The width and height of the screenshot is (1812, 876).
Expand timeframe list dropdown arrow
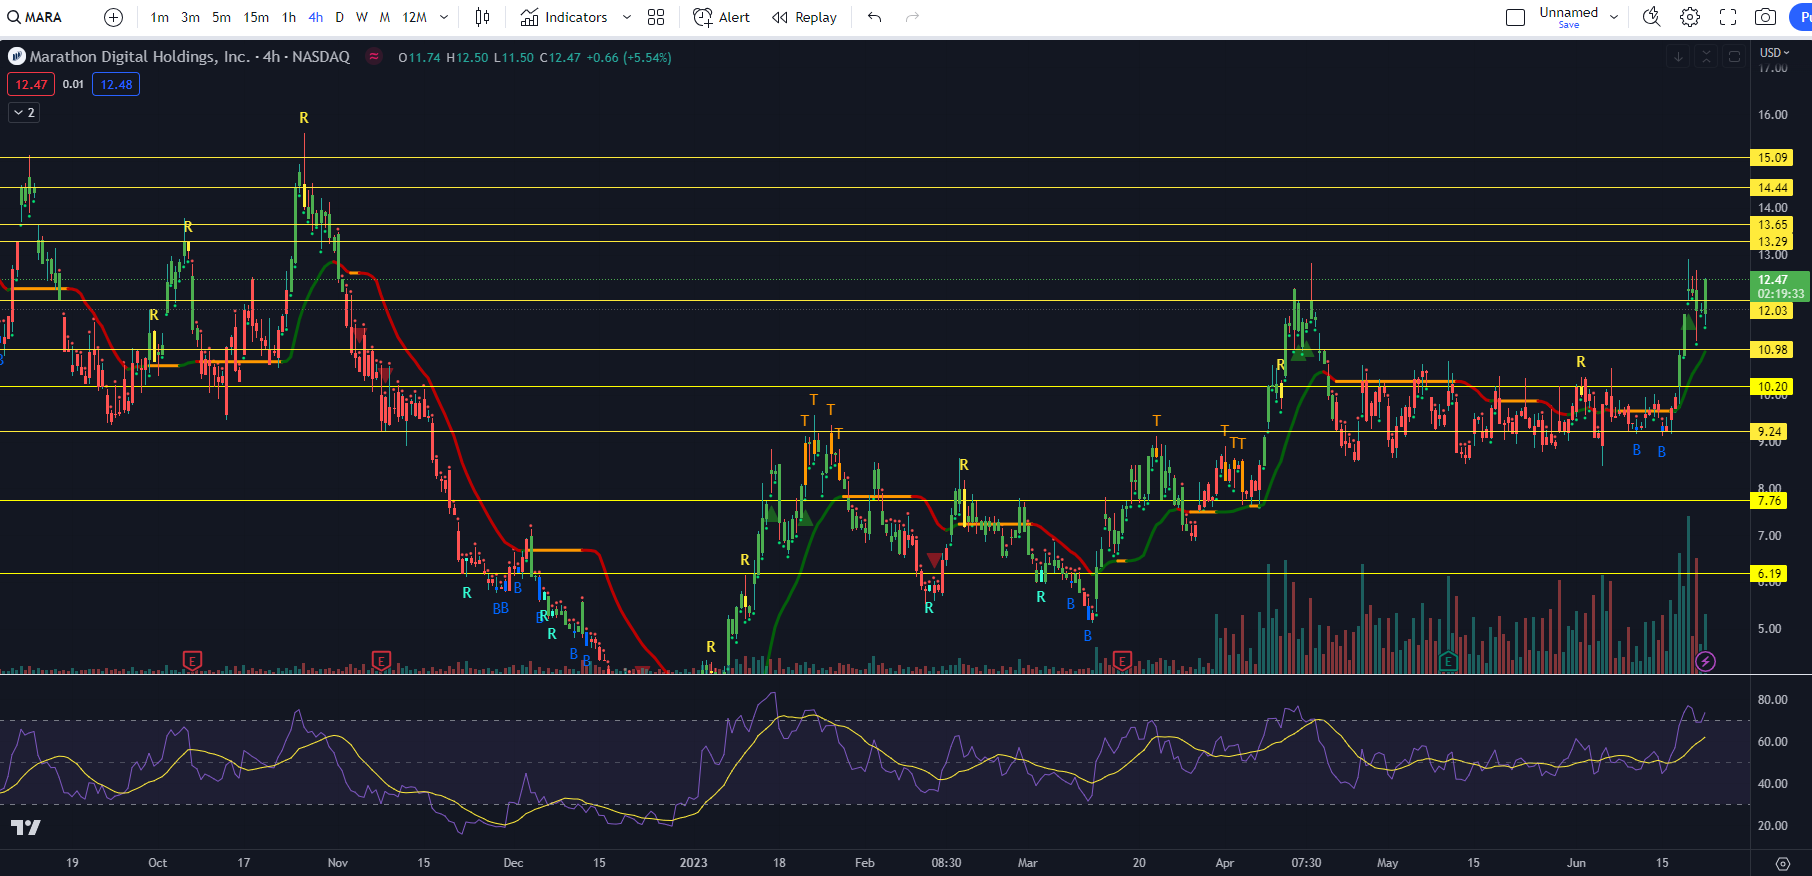[444, 17]
